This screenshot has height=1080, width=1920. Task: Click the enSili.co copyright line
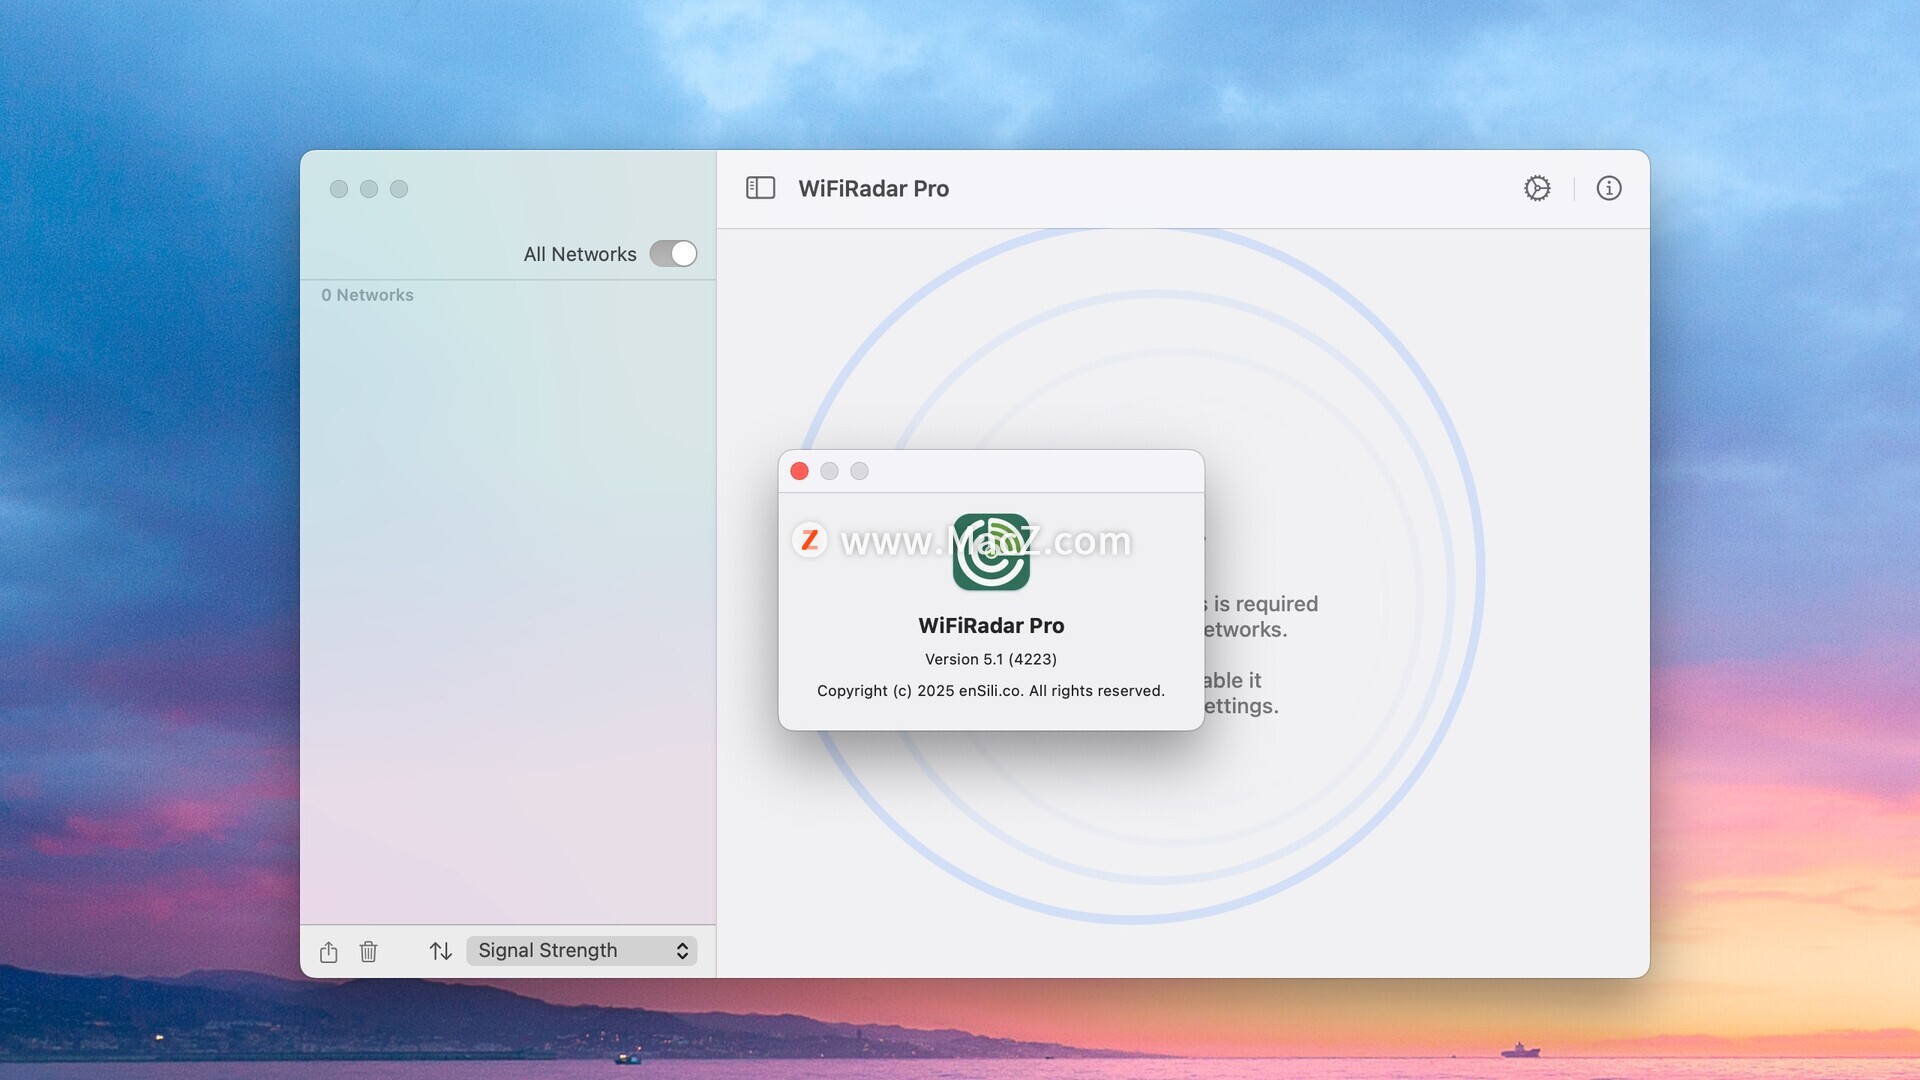(x=990, y=691)
